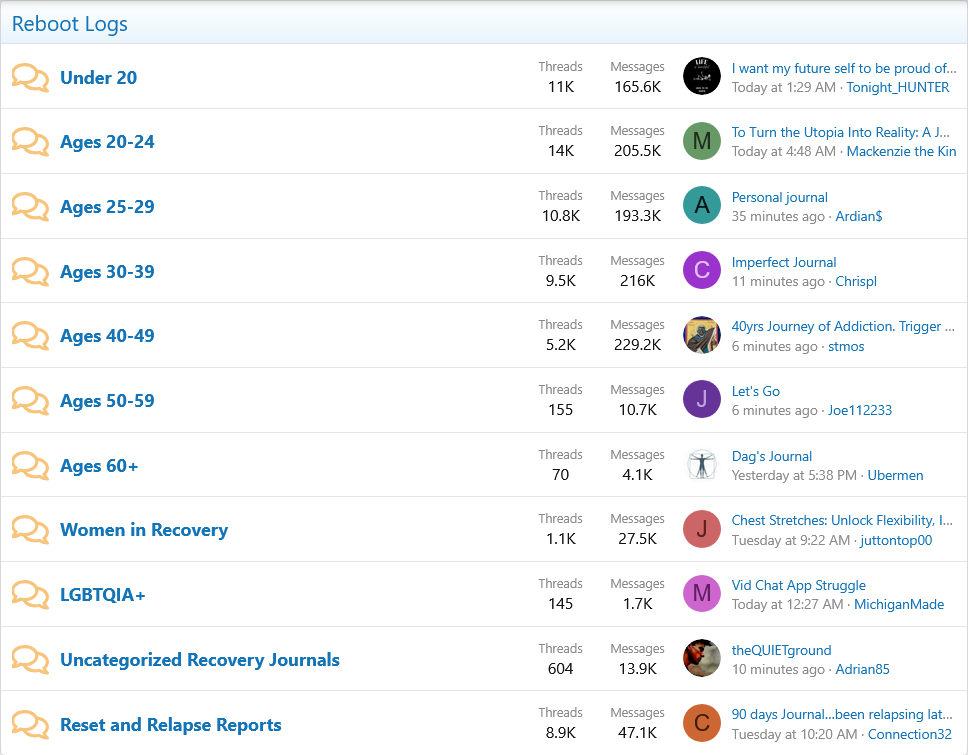The image size is (968, 755).
Task: Click the chat bubble icon beside Under 20
Action: coord(30,78)
